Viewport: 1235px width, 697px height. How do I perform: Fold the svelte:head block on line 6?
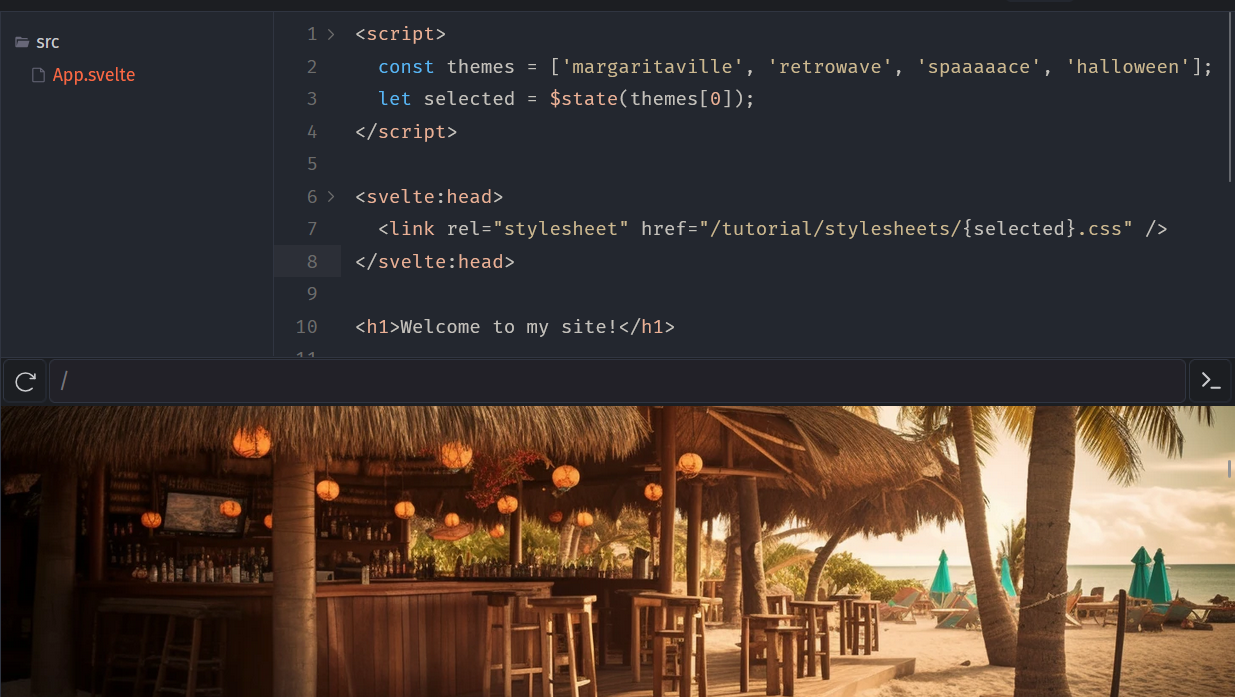pos(332,197)
